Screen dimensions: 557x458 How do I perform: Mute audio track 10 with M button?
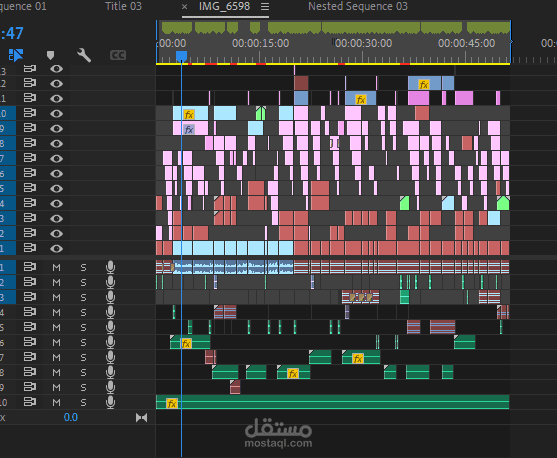(x=56, y=402)
